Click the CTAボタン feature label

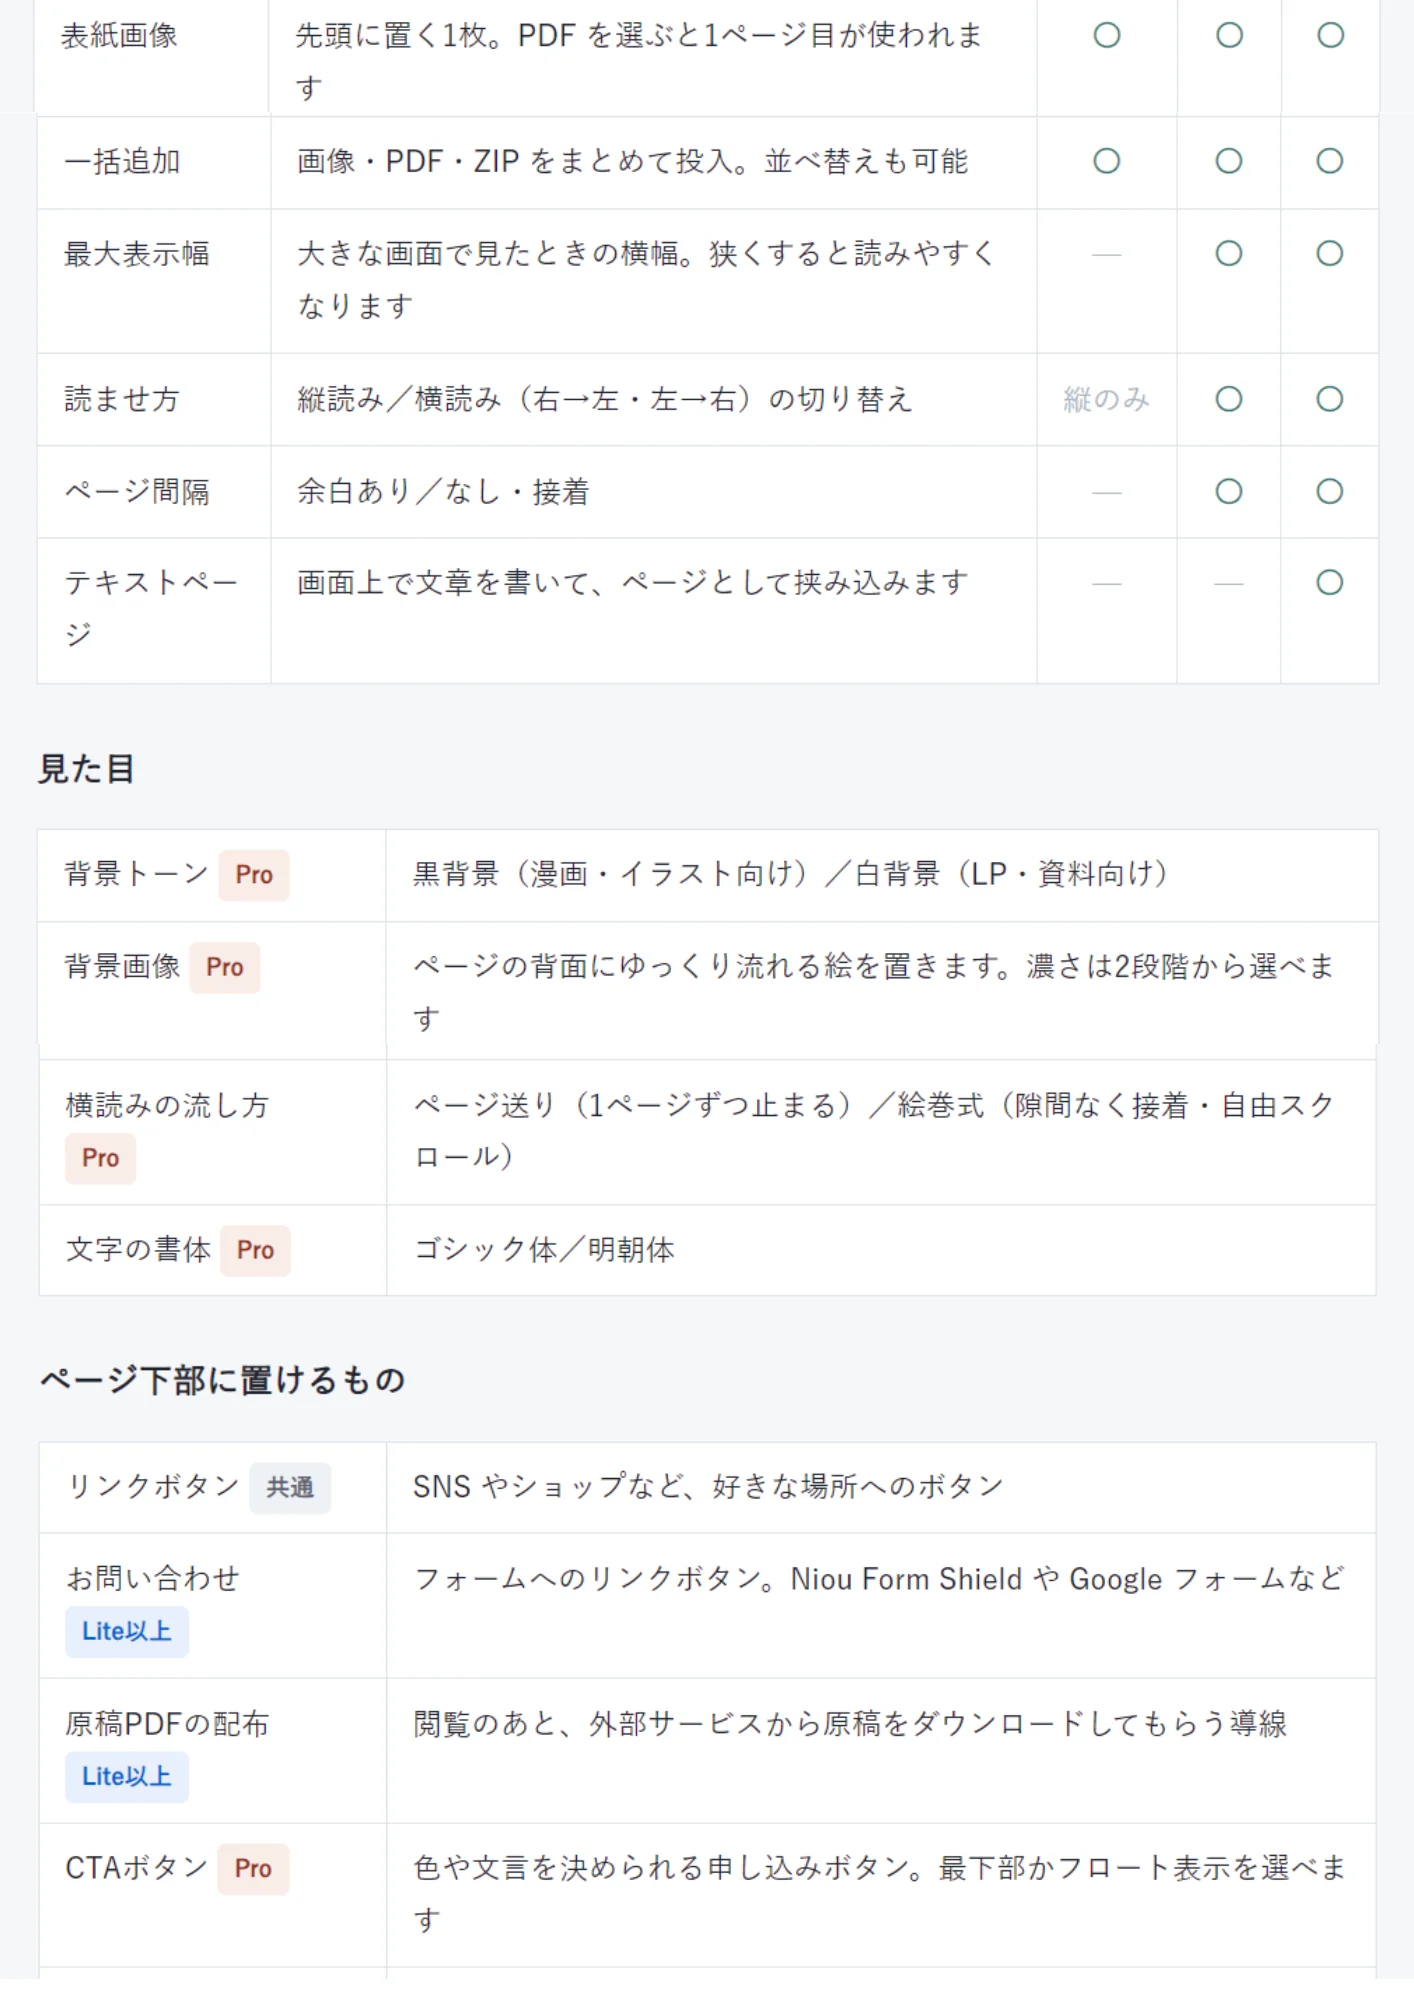click(136, 1868)
